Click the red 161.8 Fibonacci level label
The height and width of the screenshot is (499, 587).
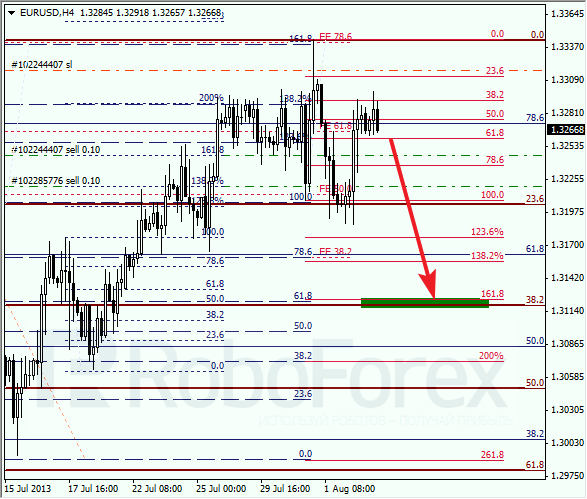click(x=492, y=293)
